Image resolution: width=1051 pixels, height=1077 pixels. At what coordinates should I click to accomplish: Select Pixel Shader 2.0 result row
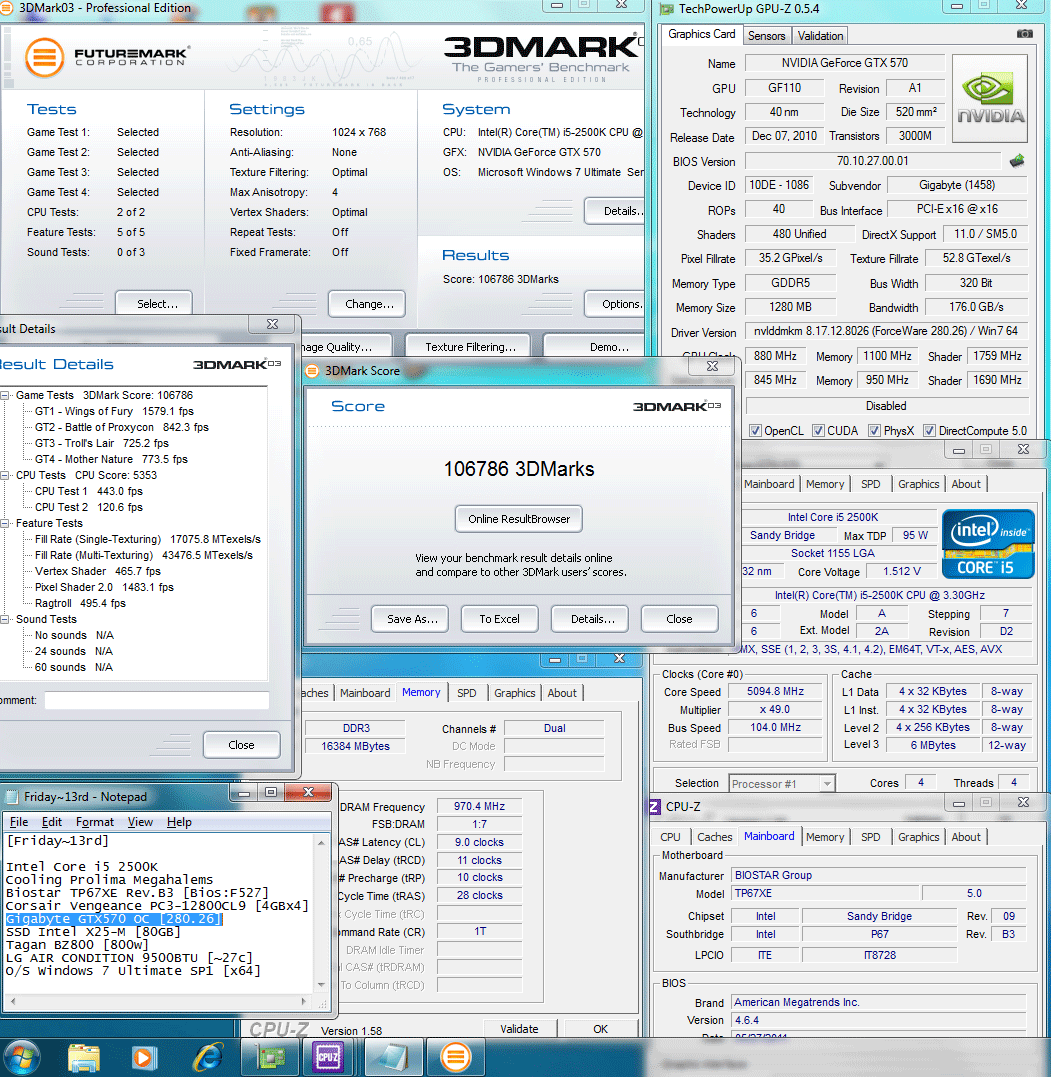tap(104, 587)
